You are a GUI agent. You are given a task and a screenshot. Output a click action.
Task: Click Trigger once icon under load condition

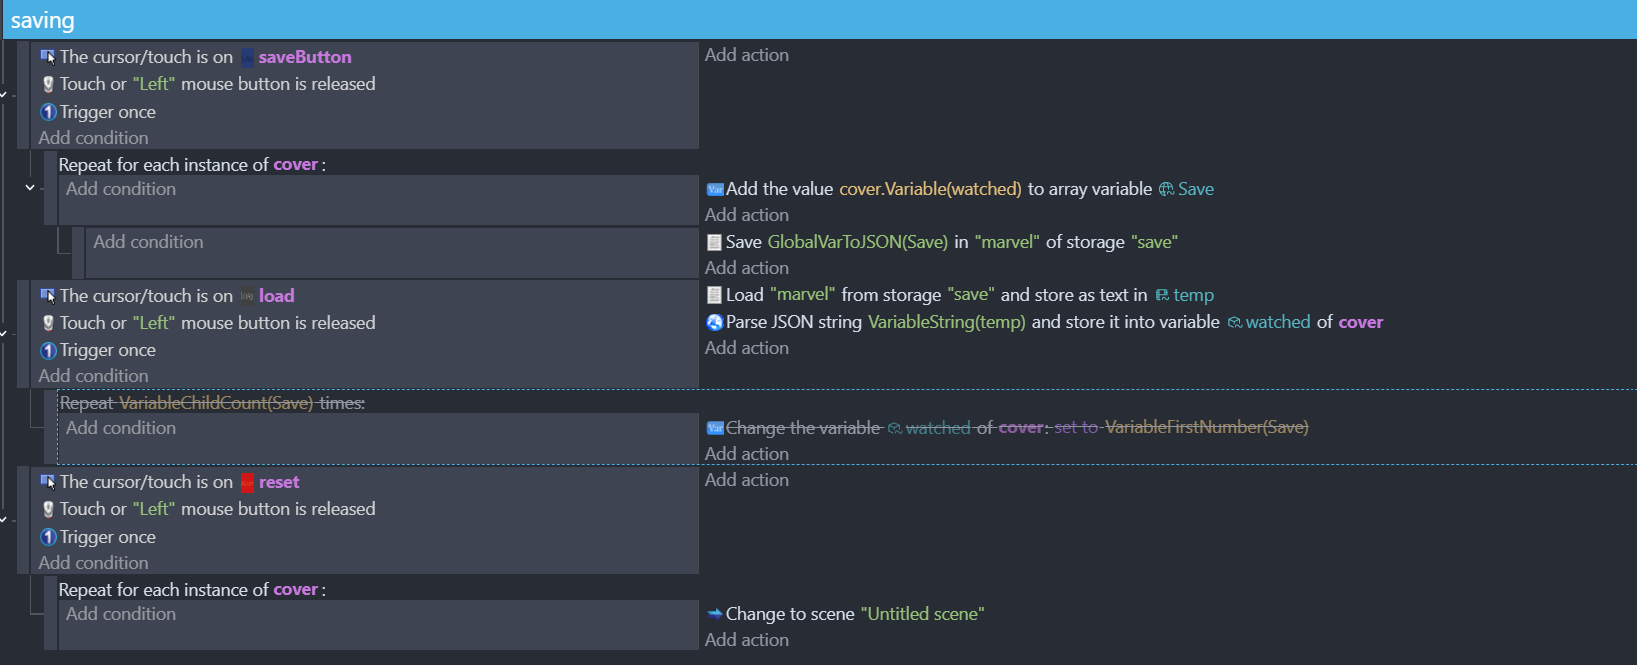pyautogui.click(x=47, y=350)
